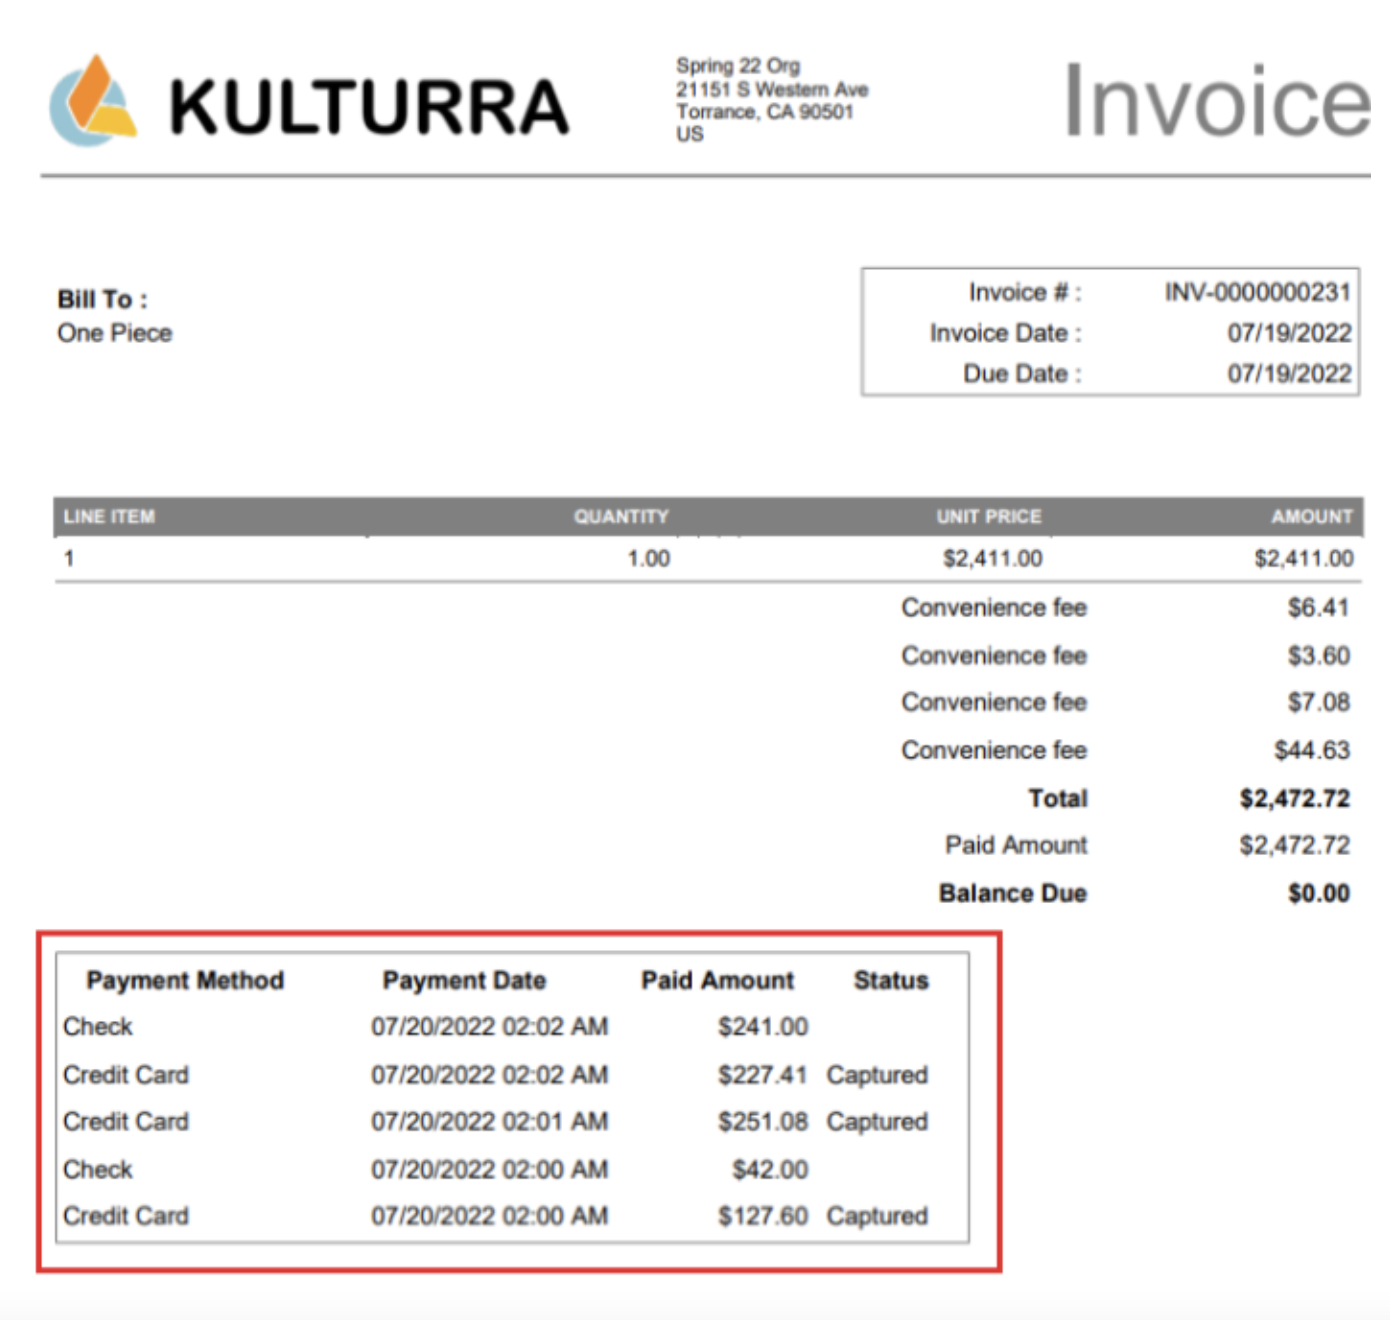
Task: Click the 'Bill To :' label
Action: pyautogui.click(x=102, y=299)
